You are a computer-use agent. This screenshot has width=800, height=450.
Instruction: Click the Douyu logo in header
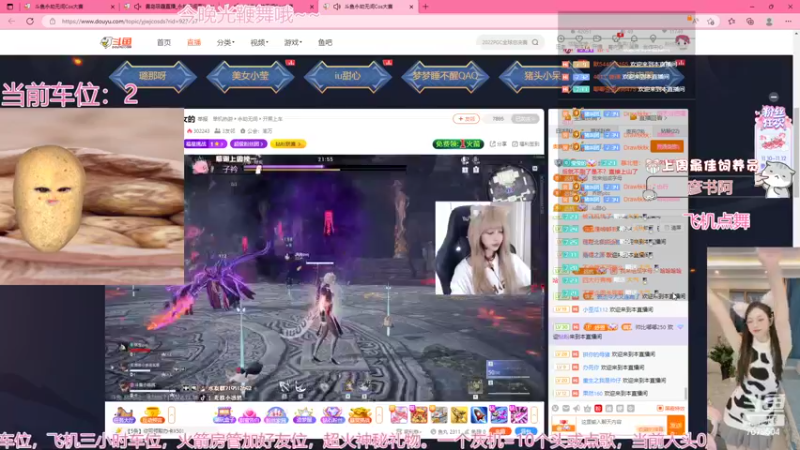pos(116,42)
